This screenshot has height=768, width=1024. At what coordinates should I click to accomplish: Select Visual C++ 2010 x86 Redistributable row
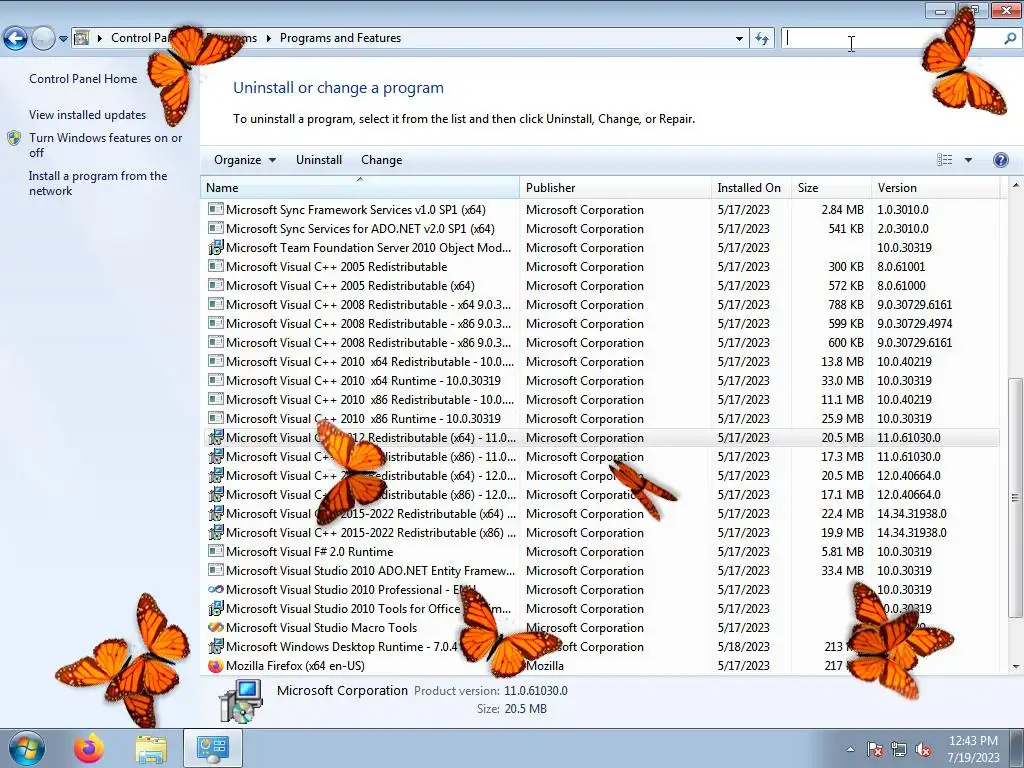[600, 400]
